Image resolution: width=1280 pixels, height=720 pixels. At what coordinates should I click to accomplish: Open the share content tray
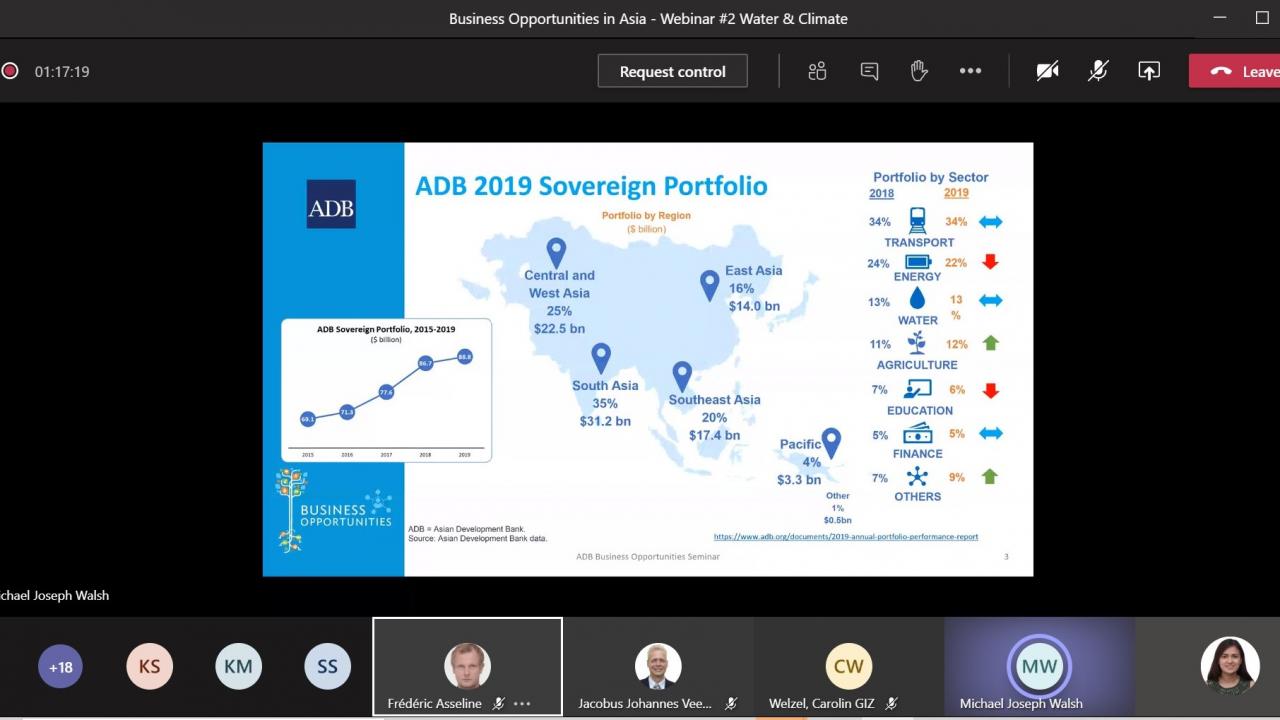click(x=1149, y=71)
